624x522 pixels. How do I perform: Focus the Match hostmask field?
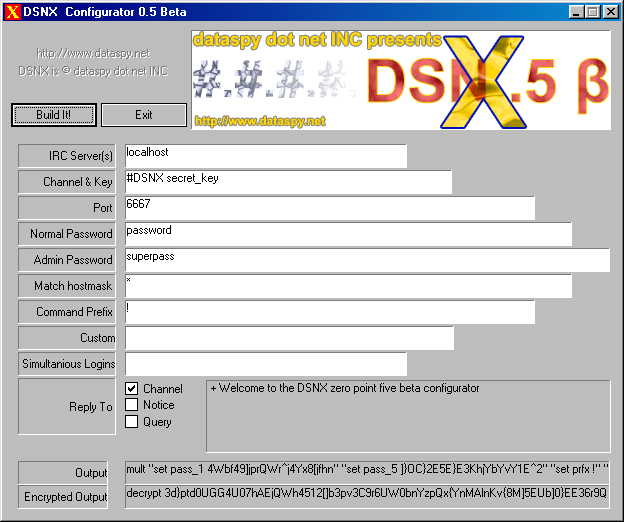click(x=347, y=286)
